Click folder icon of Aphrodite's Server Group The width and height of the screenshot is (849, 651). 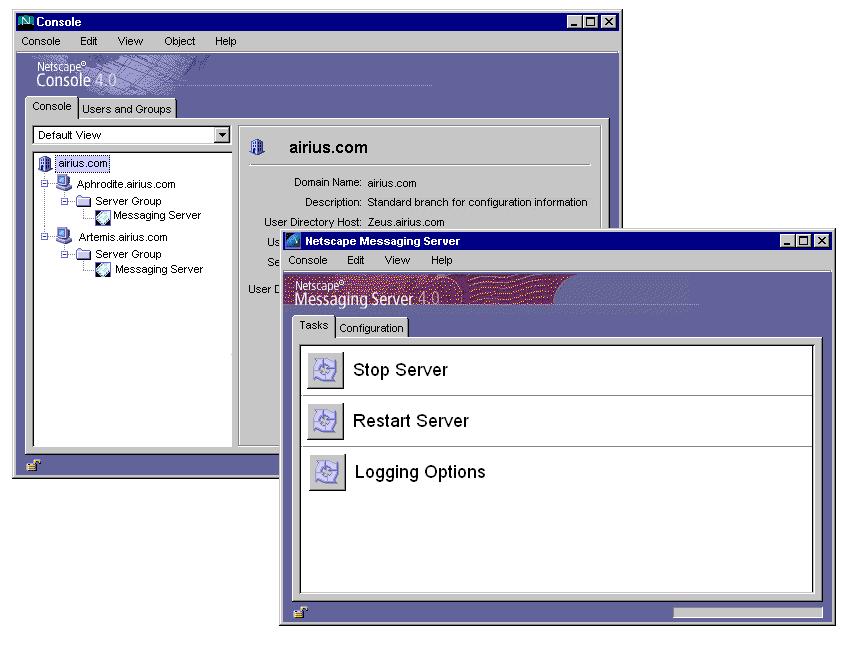83,201
